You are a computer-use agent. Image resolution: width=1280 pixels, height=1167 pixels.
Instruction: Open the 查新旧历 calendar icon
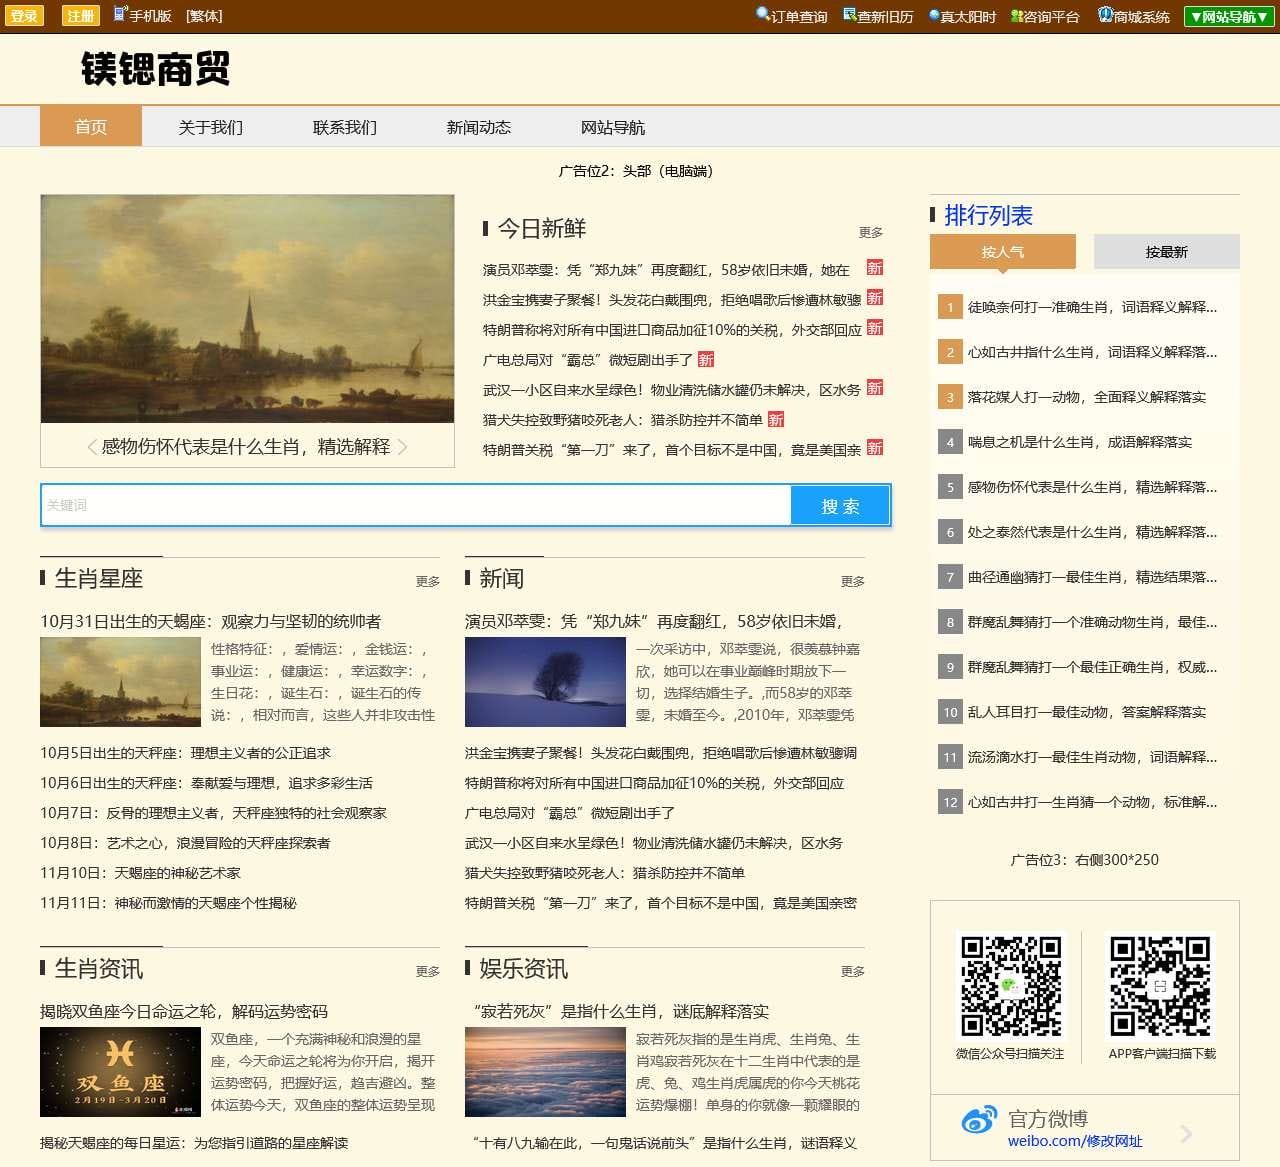coord(849,15)
